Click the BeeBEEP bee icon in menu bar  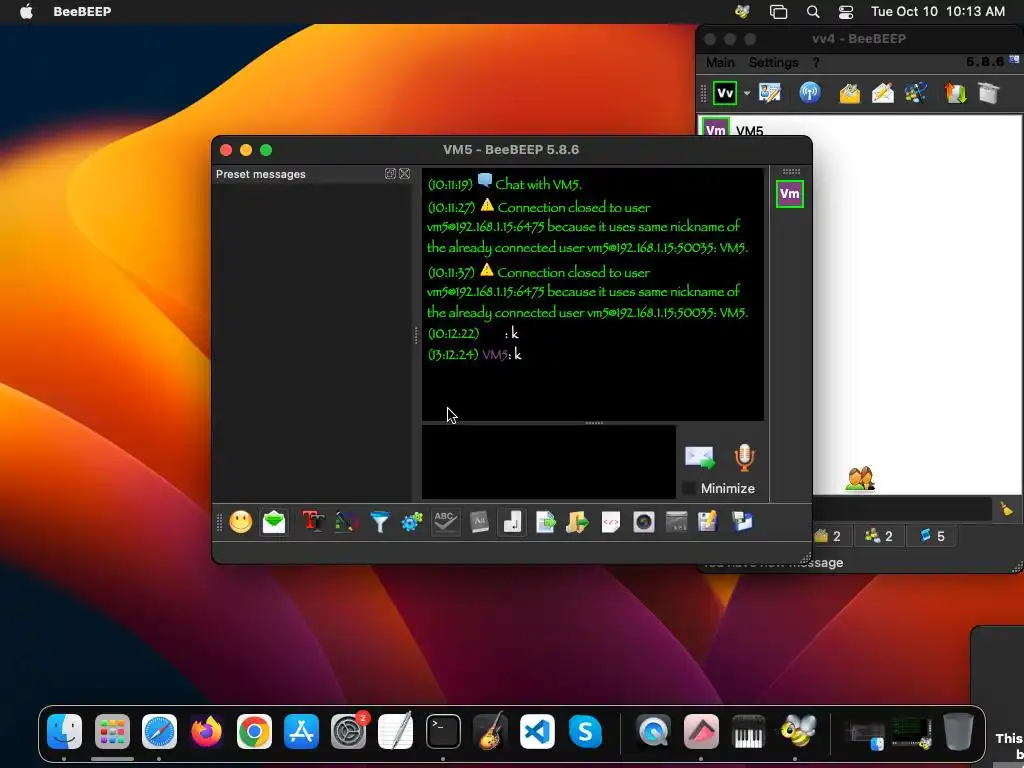(742, 11)
